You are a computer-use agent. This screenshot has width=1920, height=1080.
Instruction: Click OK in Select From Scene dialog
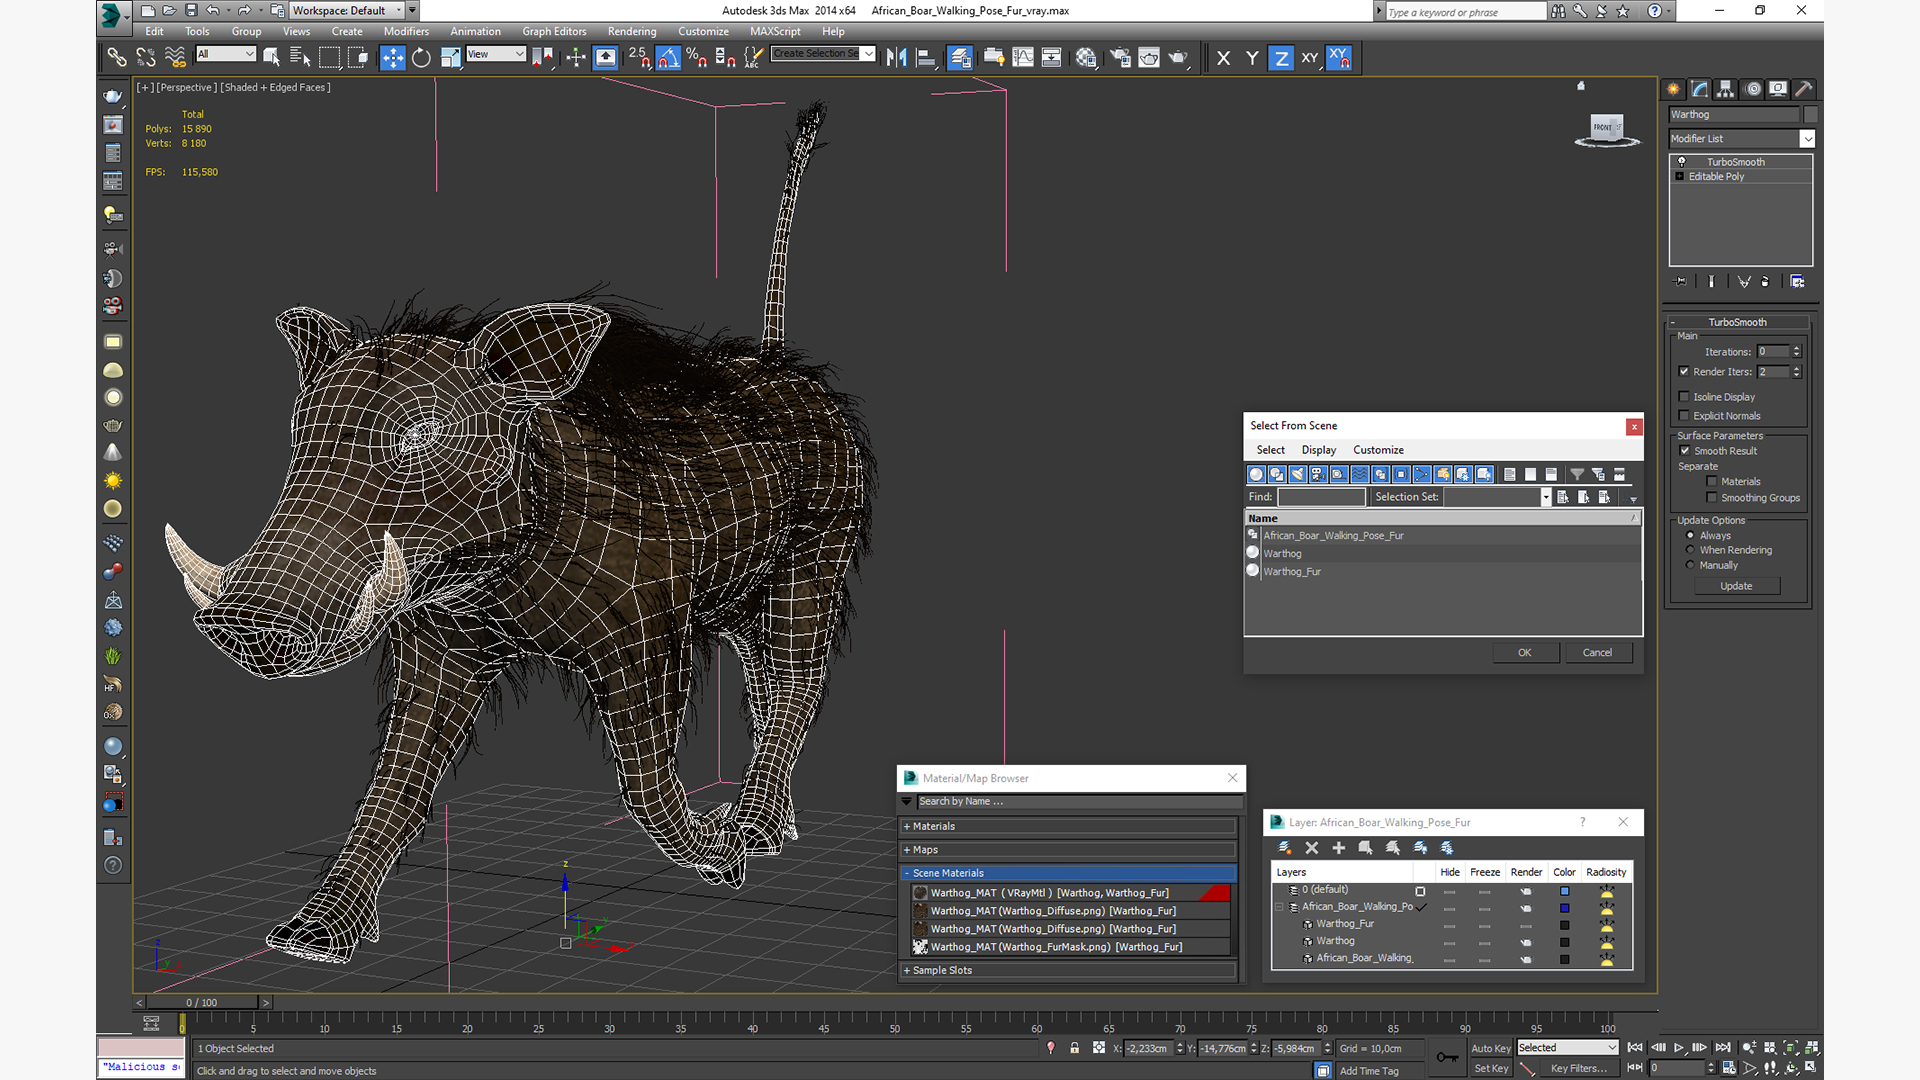point(1524,652)
